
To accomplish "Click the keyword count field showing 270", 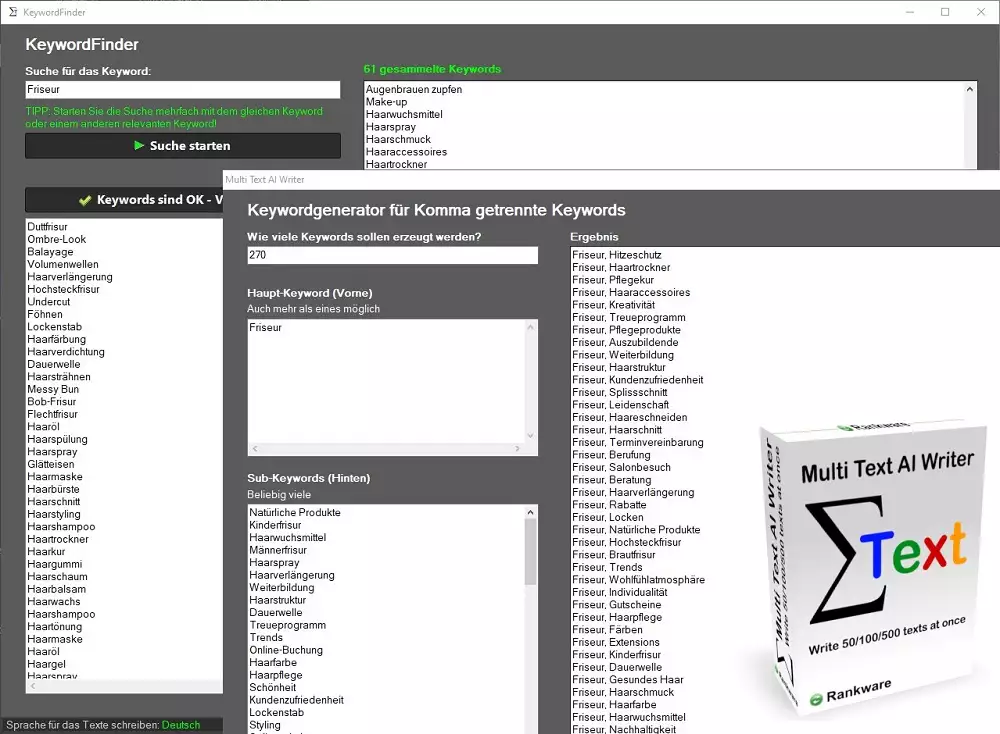I will click(392, 255).
